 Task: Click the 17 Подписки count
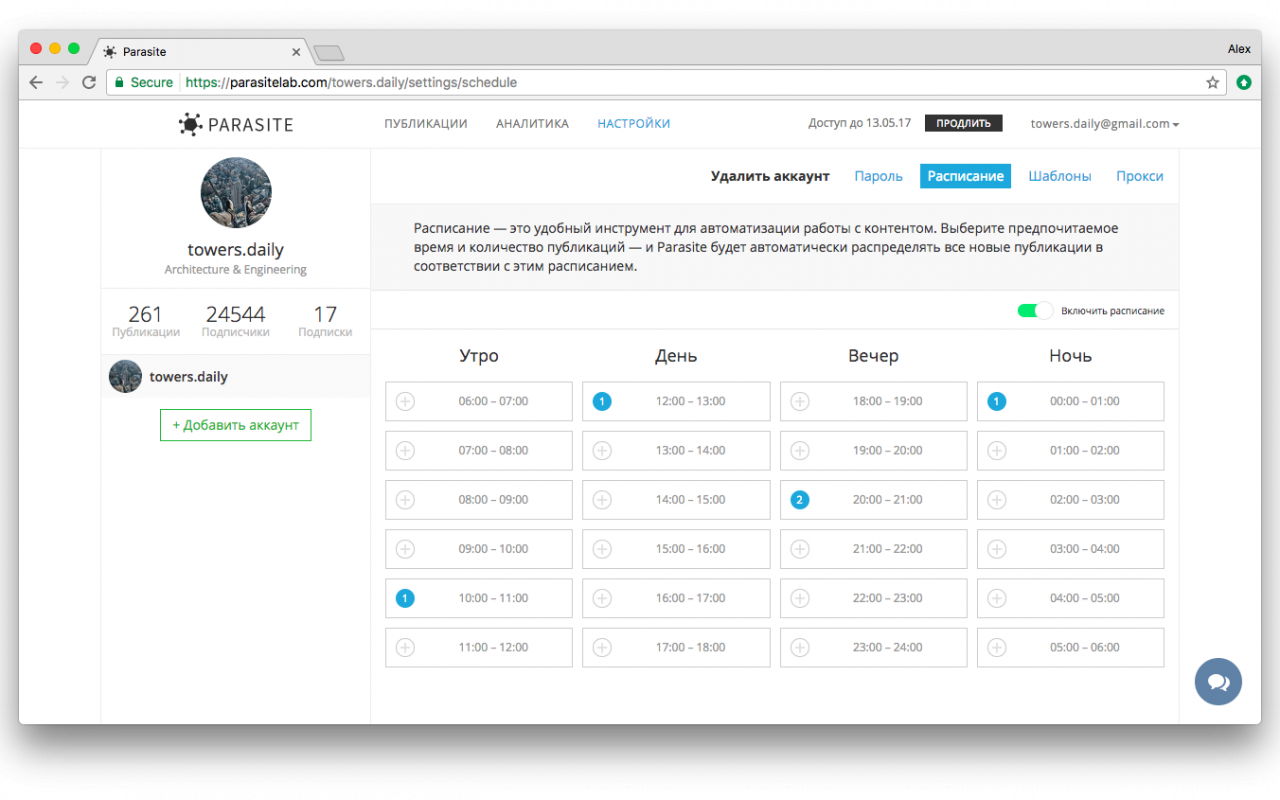(x=325, y=321)
